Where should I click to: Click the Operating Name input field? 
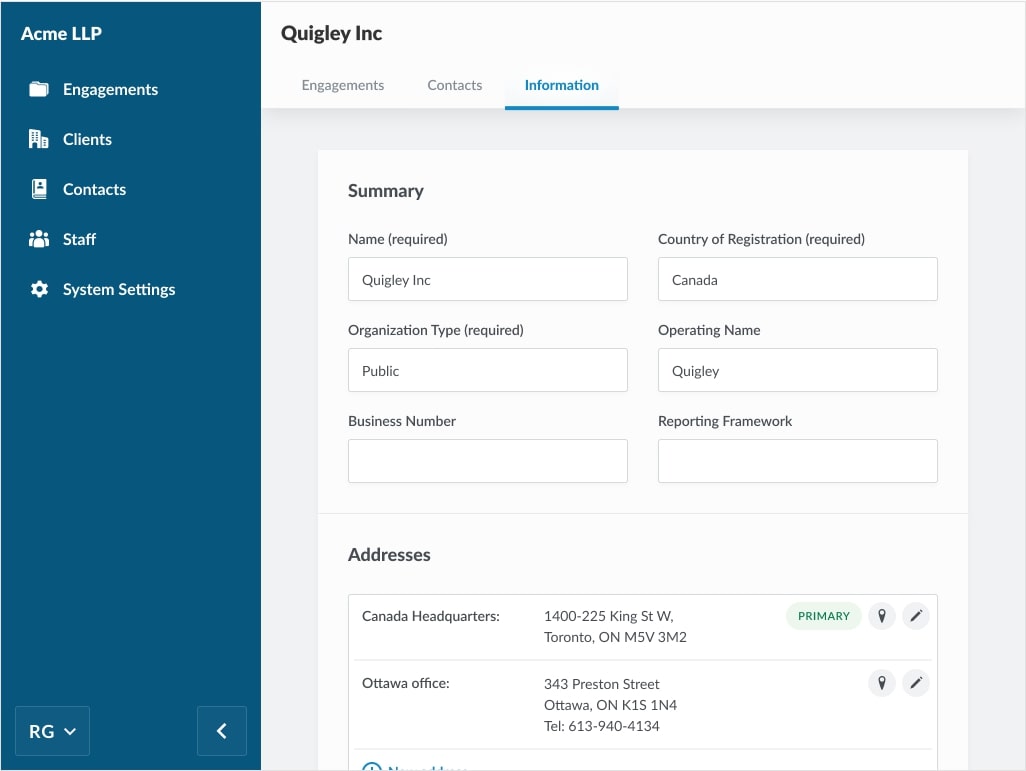coord(797,371)
